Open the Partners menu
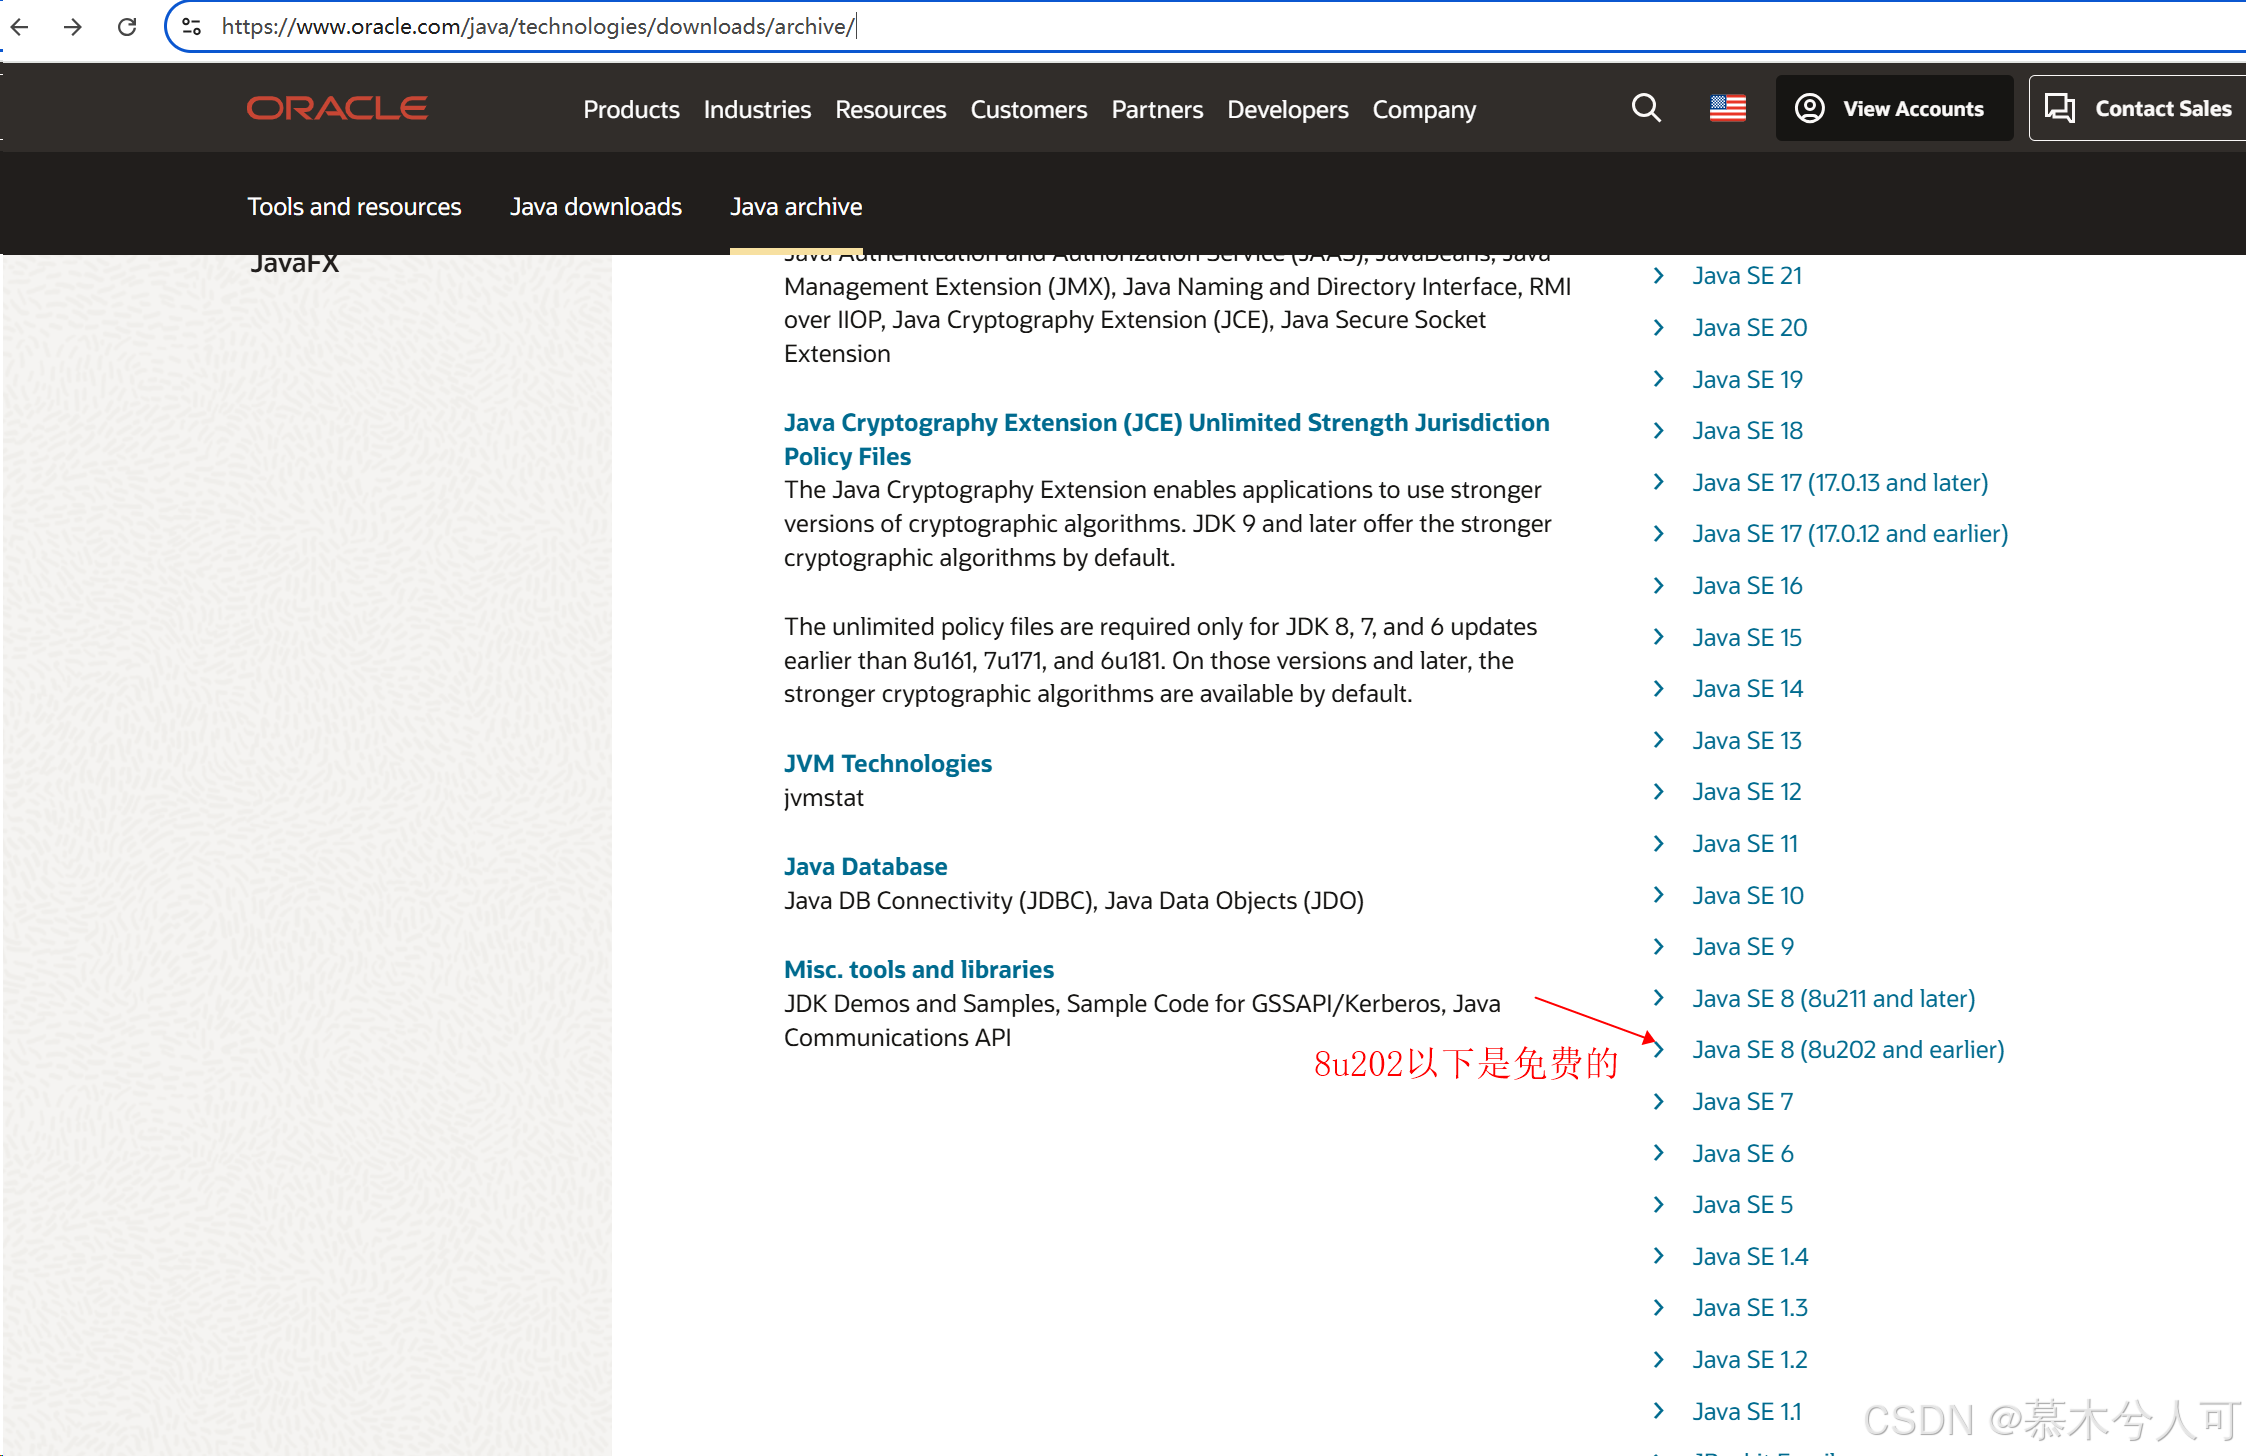Screen dimensions: 2246x1456 click(1157, 109)
